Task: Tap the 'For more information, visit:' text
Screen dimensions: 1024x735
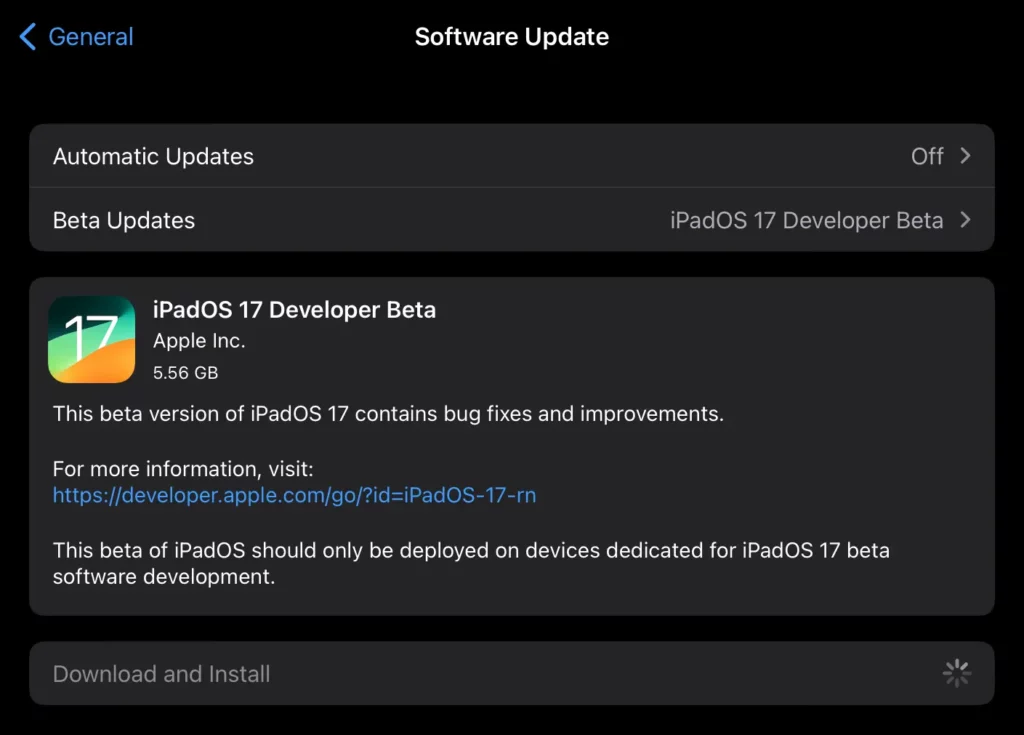Action: tap(184, 469)
